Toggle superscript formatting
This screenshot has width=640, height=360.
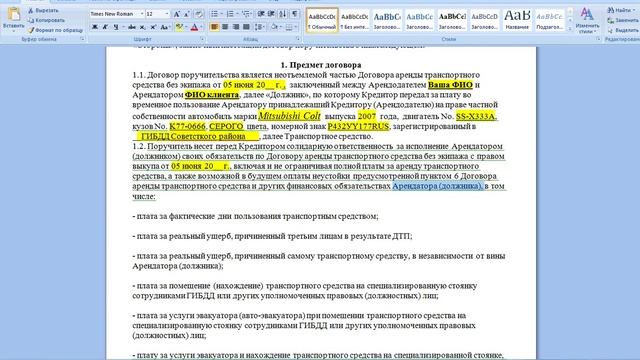[153, 27]
